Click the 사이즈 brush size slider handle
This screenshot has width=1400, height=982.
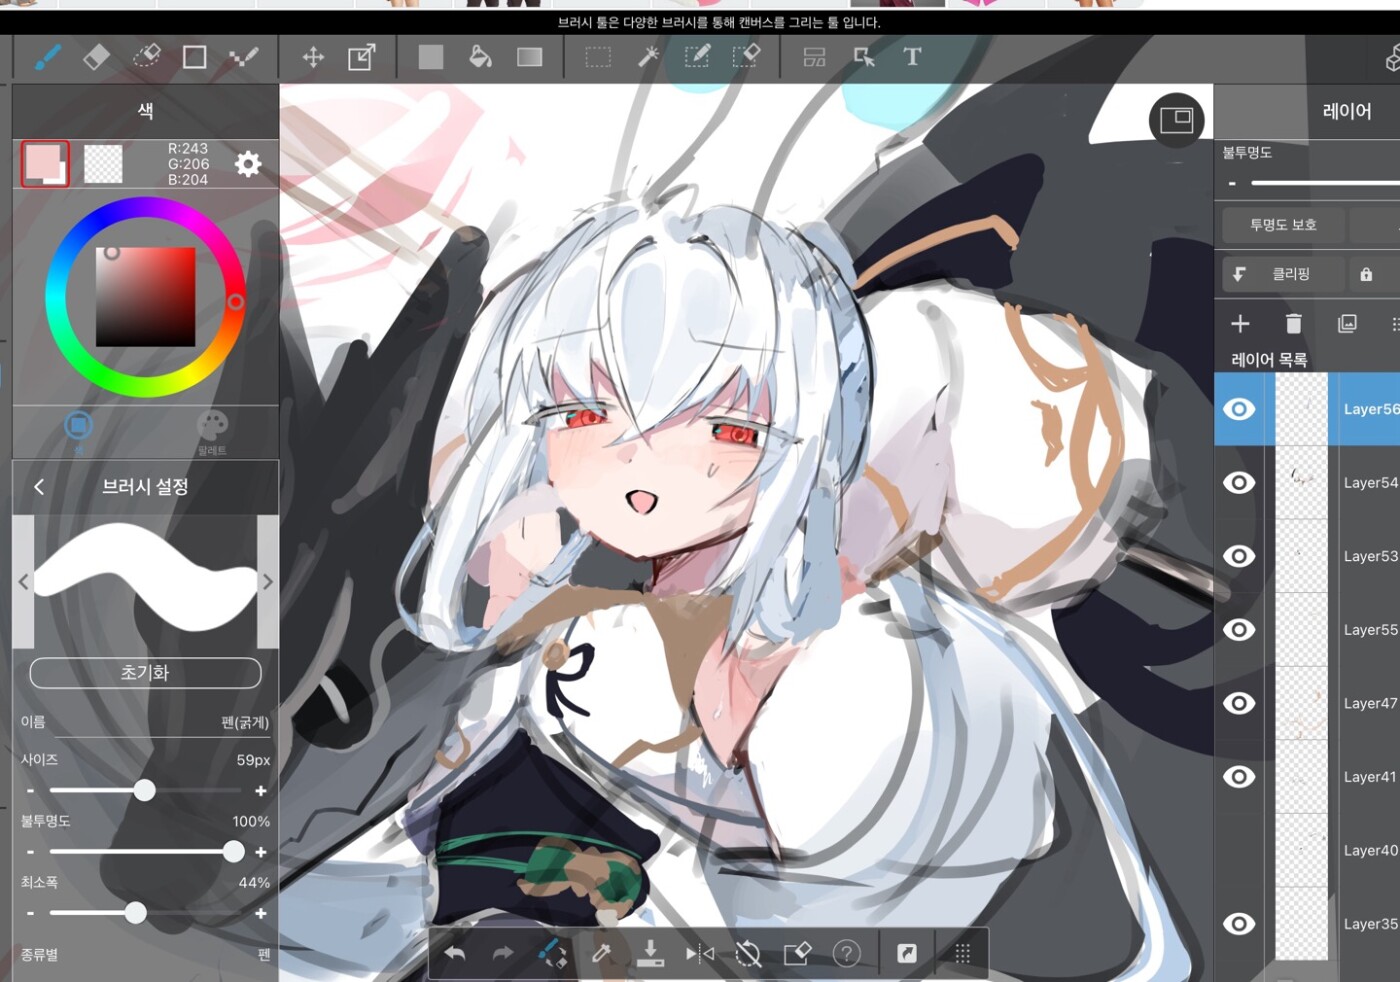tap(145, 791)
